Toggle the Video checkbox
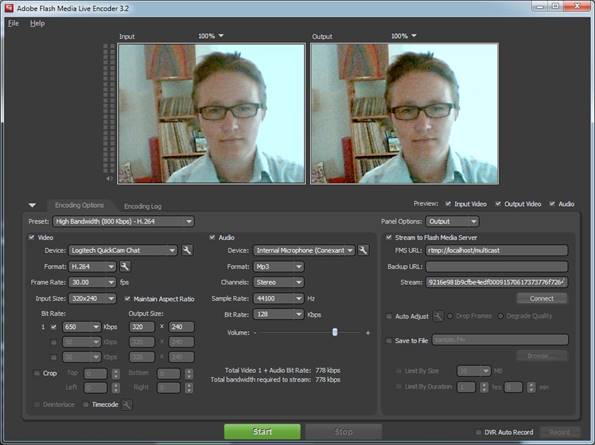Screen dimensions: 595x445 click(x=31, y=237)
